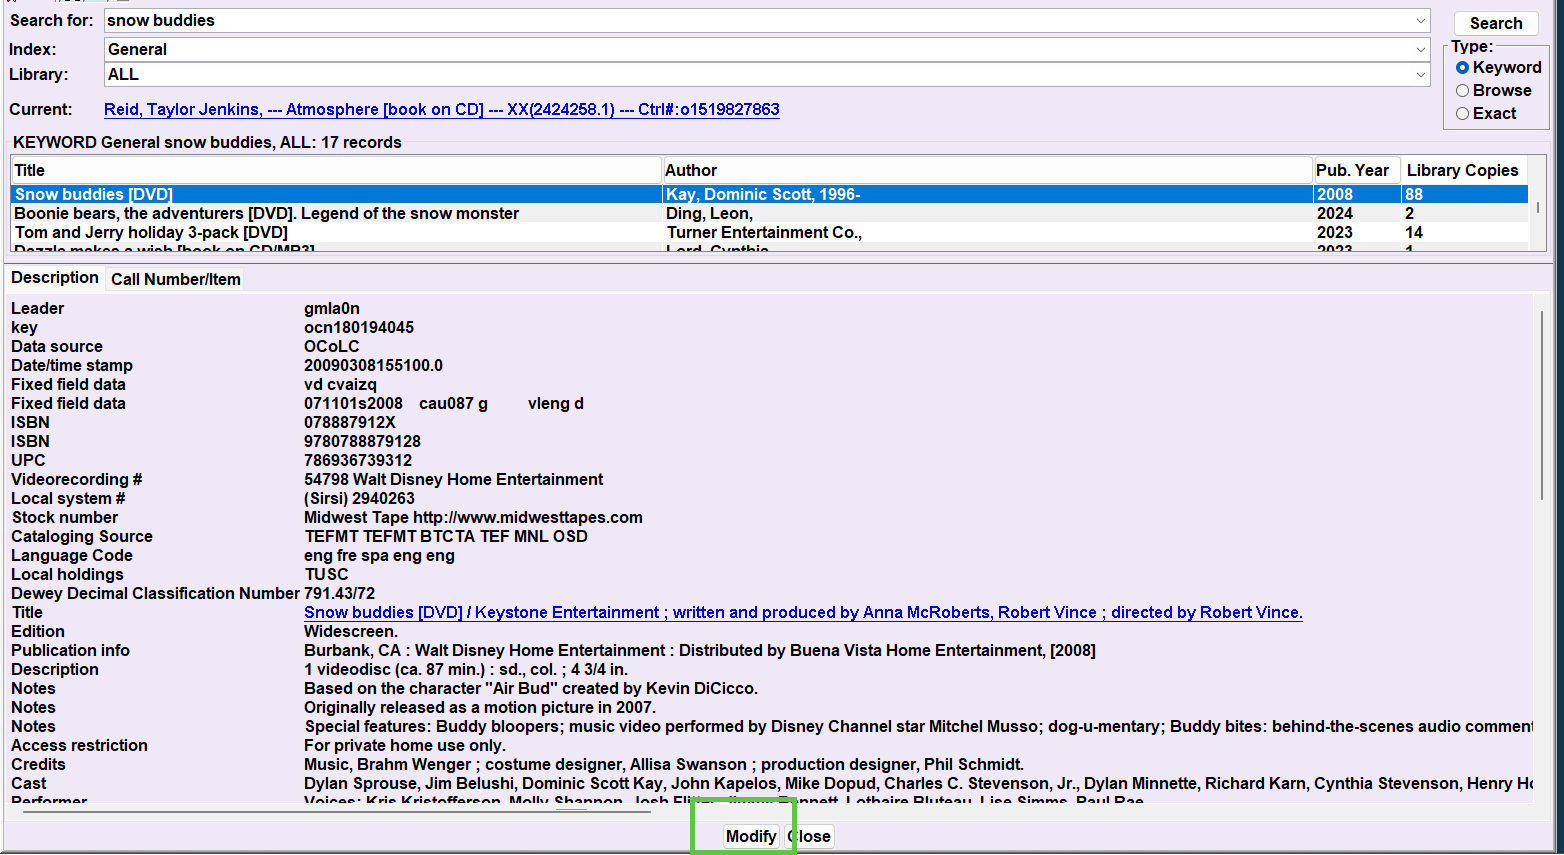Click into the Search for text field
Image resolution: width=1564 pixels, height=855 pixels.
click(x=757, y=20)
